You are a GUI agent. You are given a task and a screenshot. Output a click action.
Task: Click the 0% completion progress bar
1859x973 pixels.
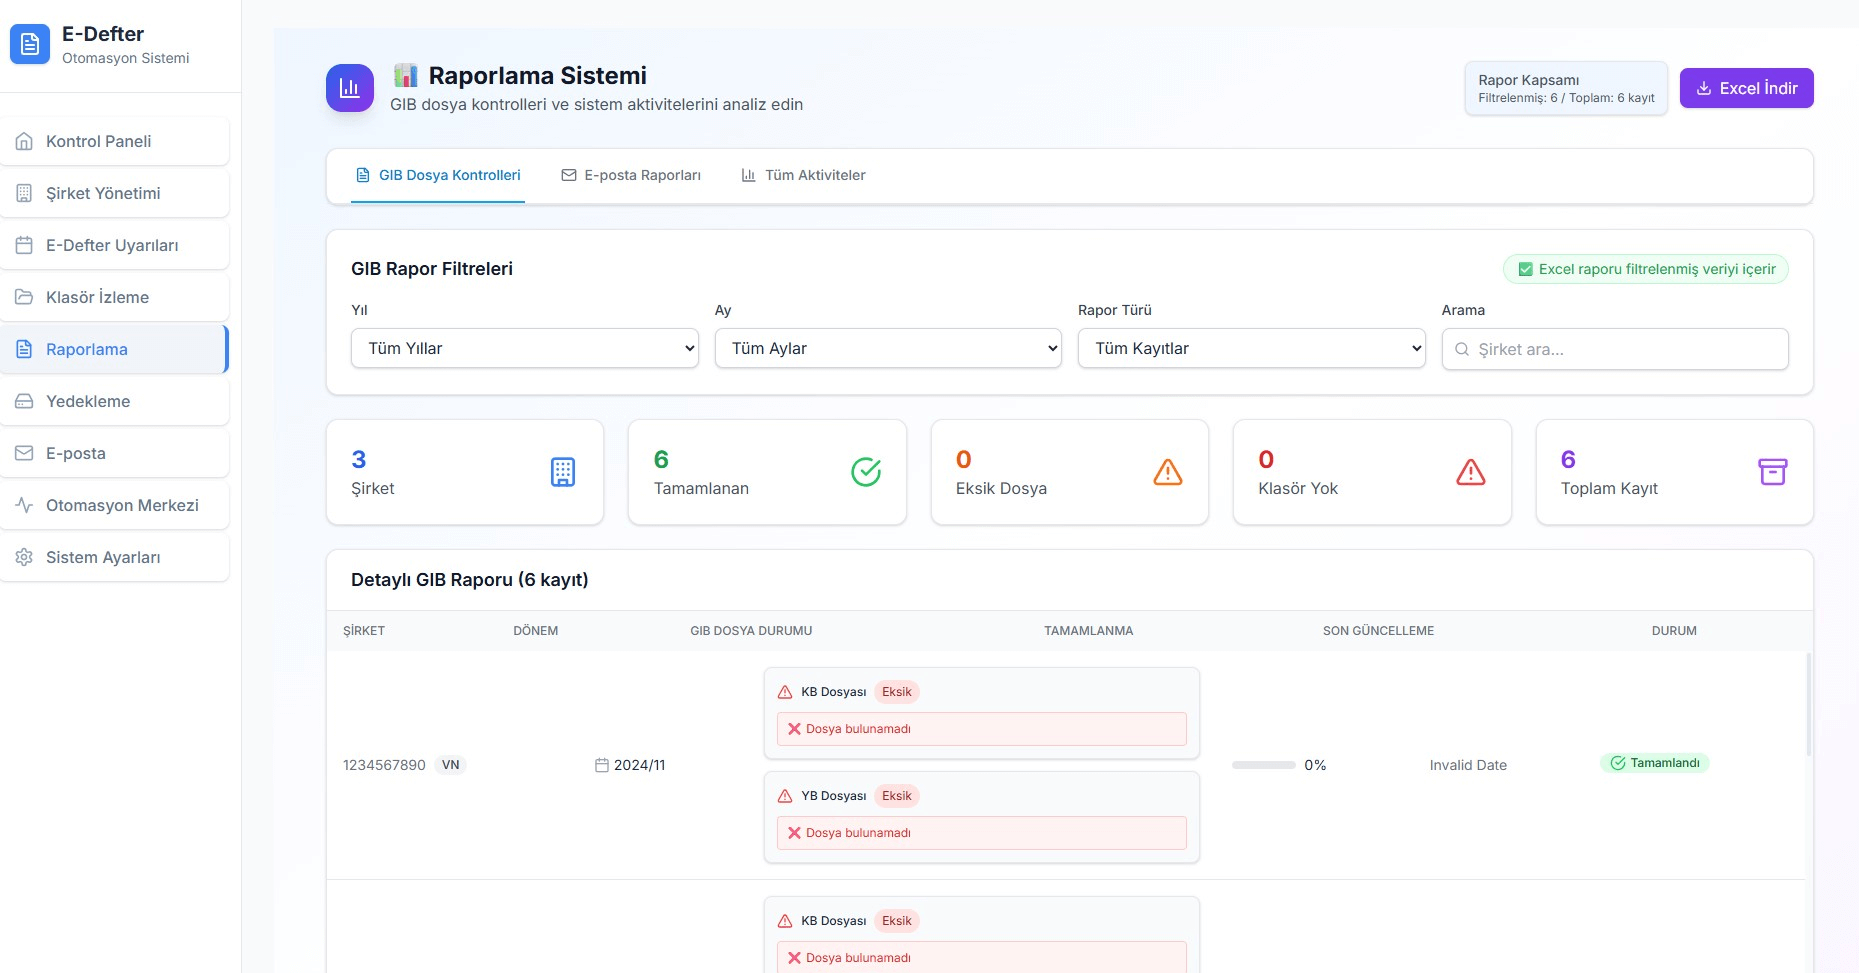pyautogui.click(x=1263, y=765)
